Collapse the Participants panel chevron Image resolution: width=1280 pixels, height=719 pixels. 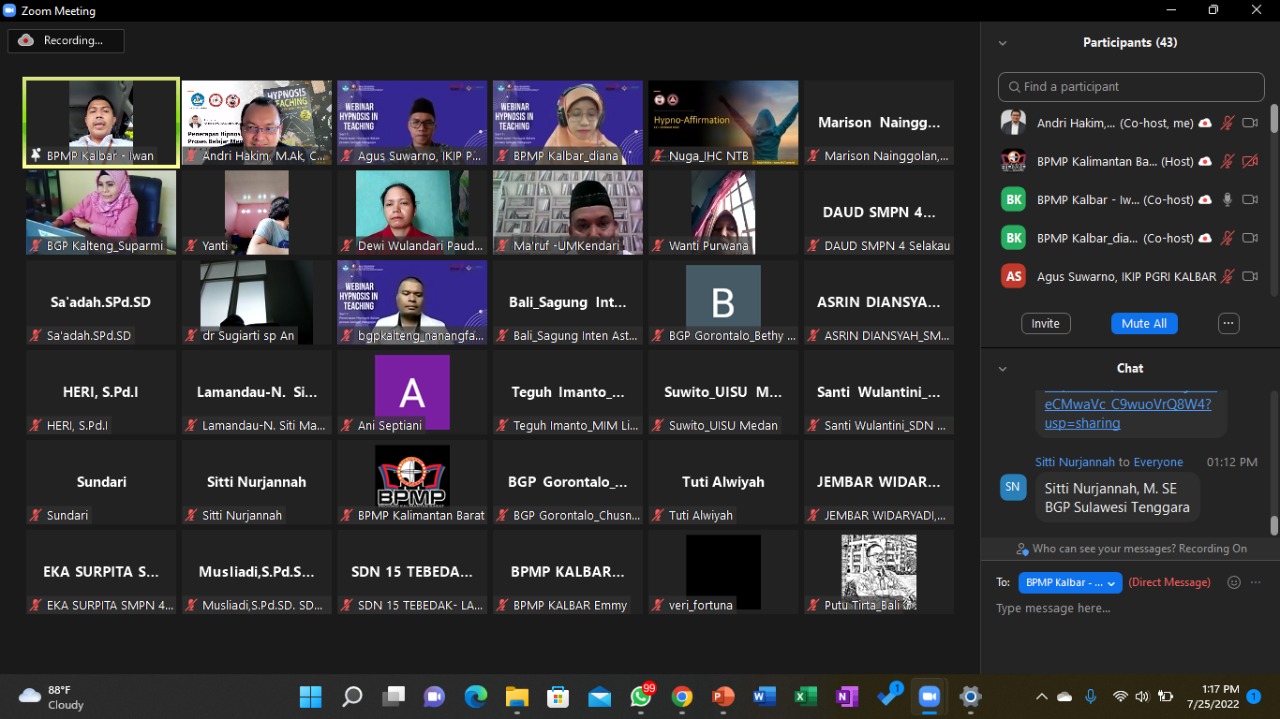pyautogui.click(x=1002, y=43)
